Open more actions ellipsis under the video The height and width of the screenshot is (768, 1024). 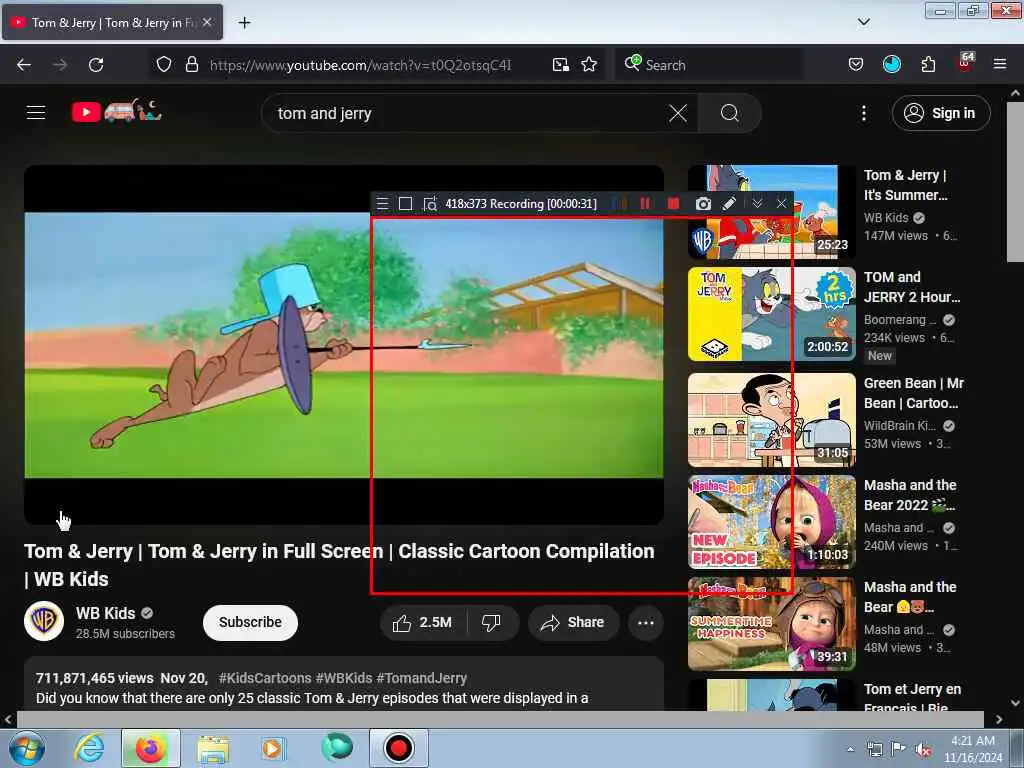(646, 622)
